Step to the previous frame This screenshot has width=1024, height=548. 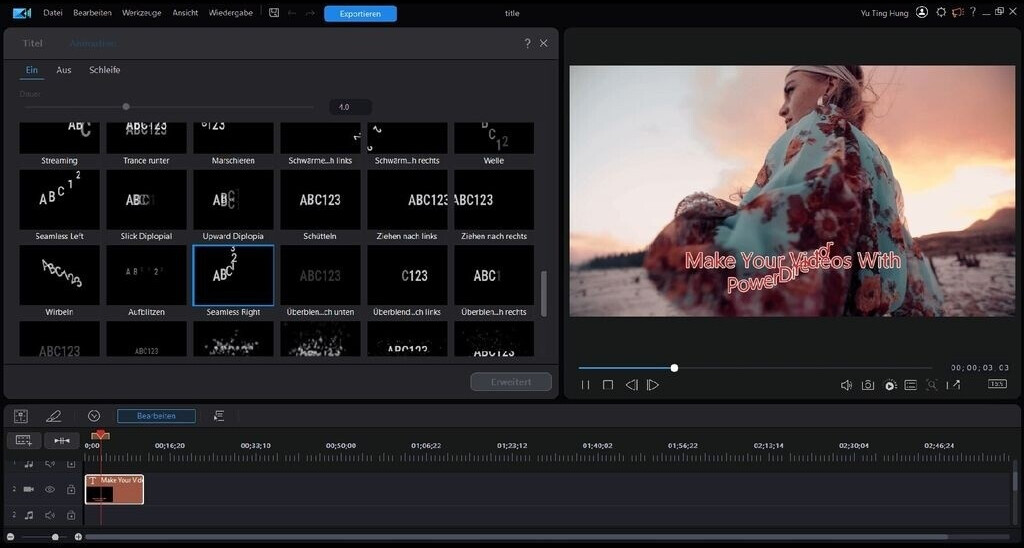(631, 385)
